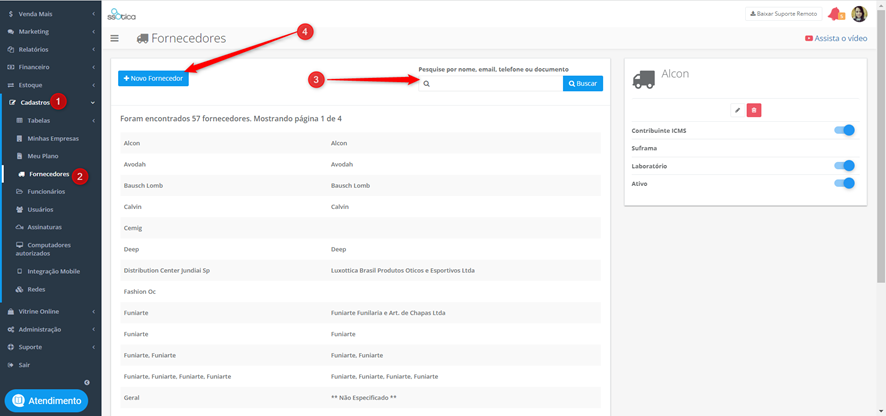The image size is (886, 416).
Task: Disable the Ativo switch
Action: [x=844, y=183]
